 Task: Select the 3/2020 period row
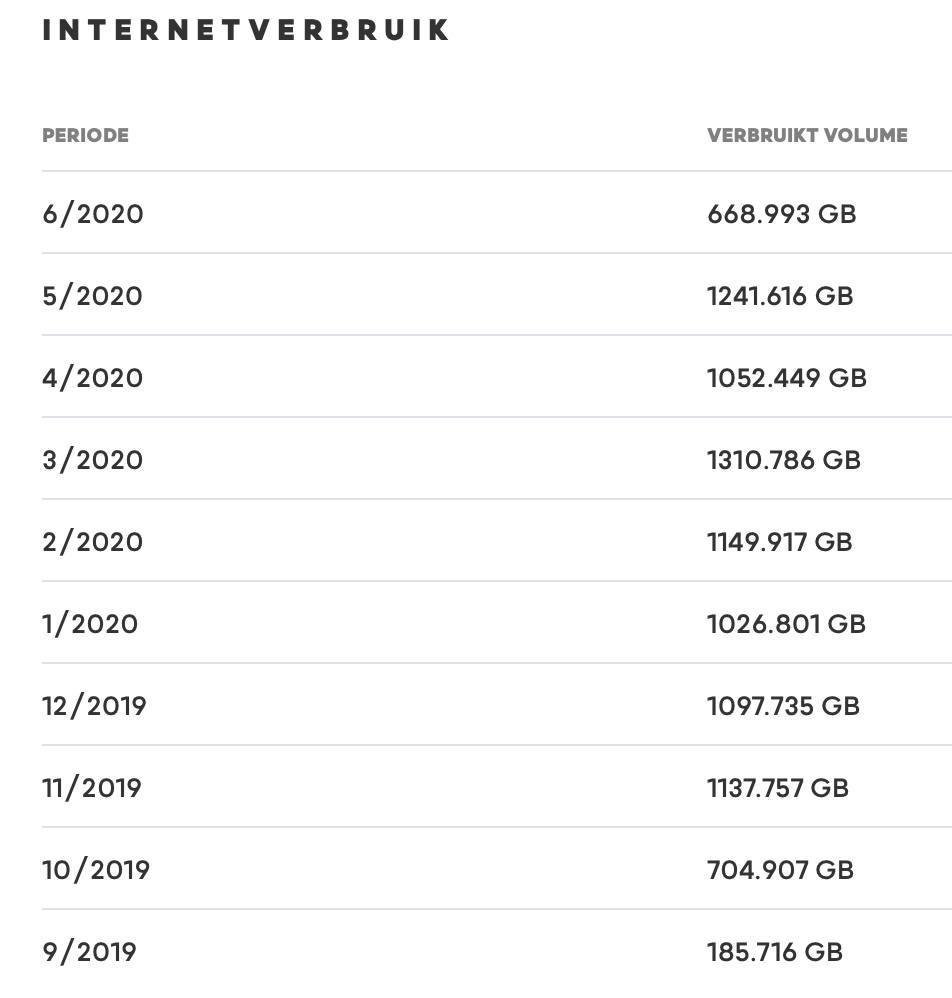tap(93, 460)
